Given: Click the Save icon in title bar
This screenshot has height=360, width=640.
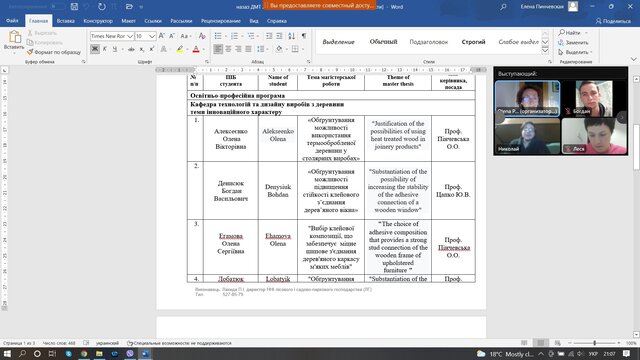Looking at the screenshot, I should click(74, 7).
